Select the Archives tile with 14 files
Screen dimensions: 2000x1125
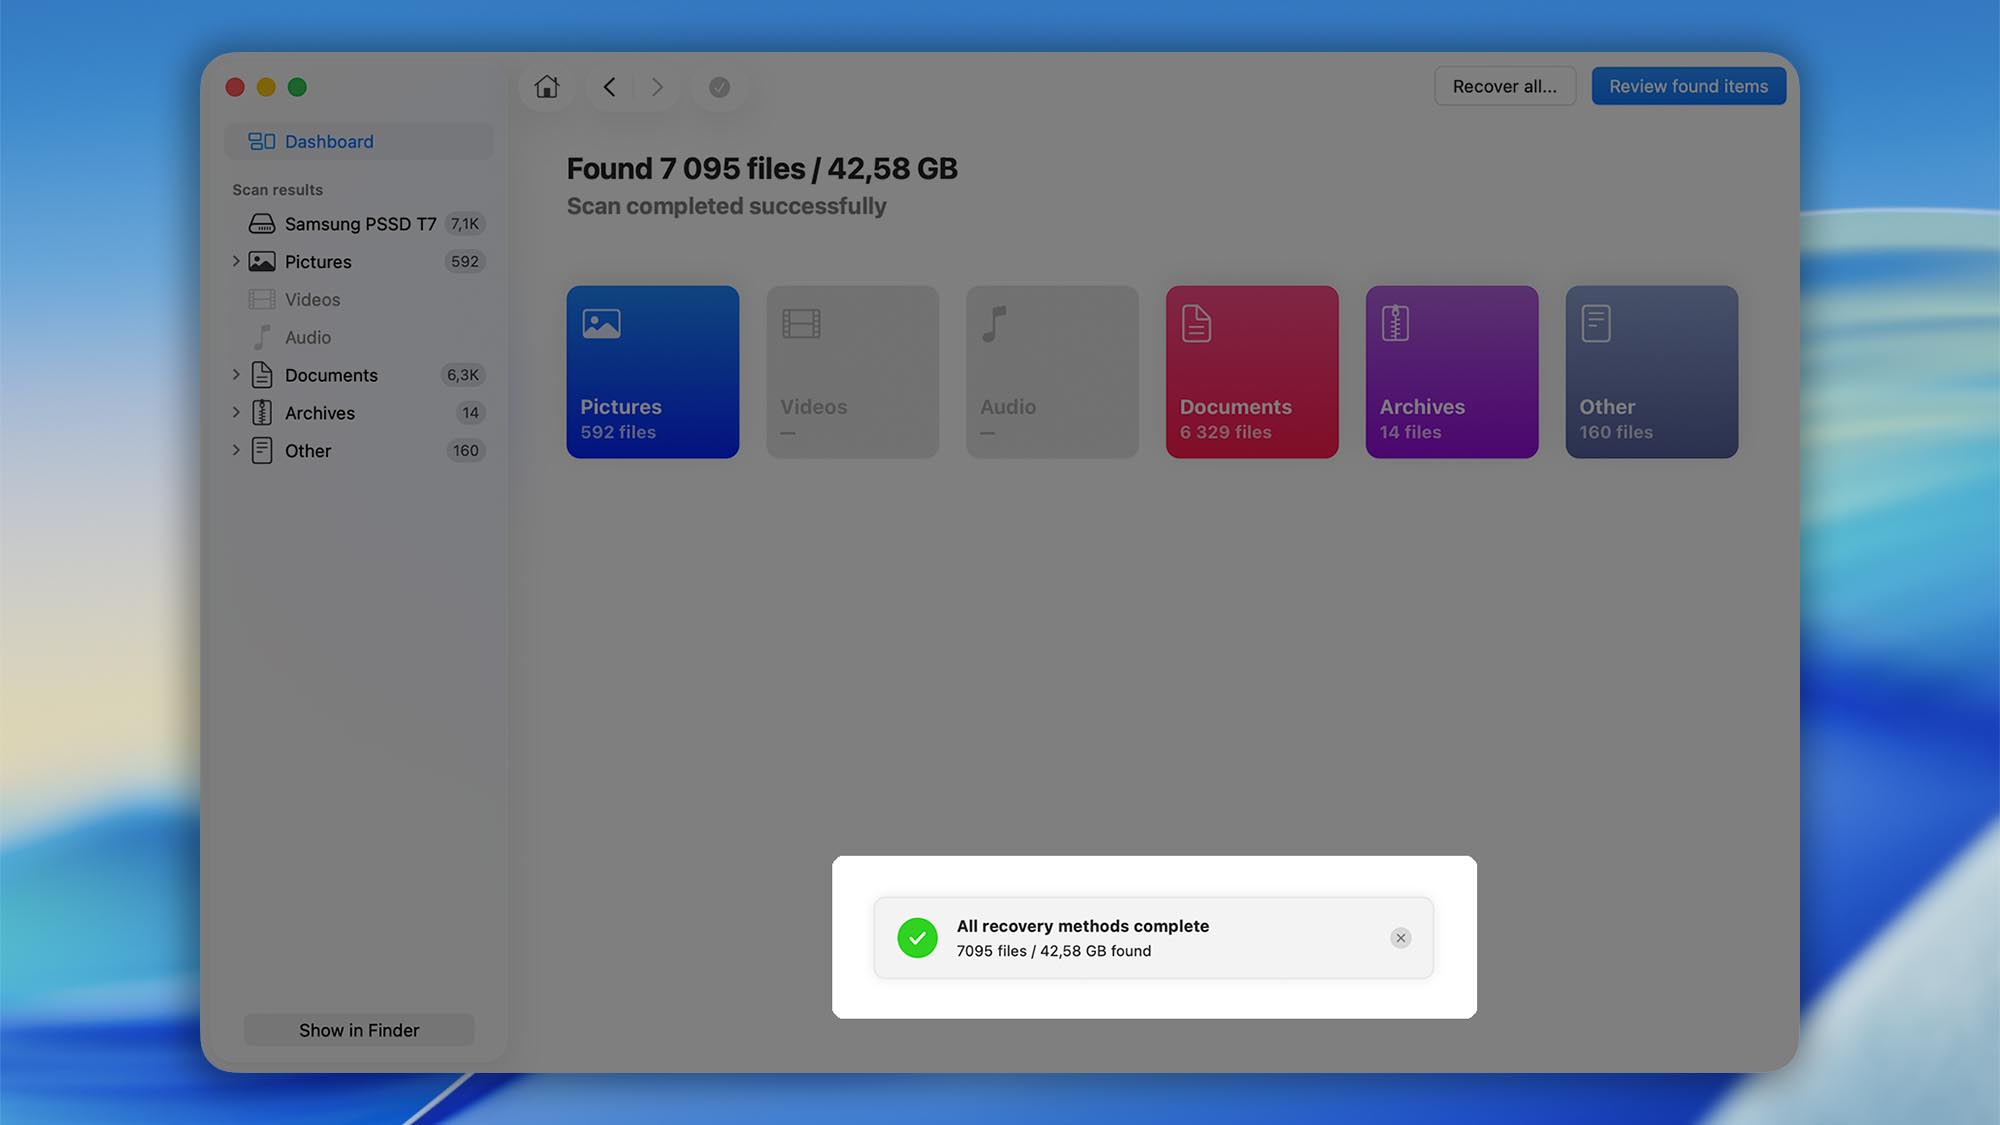(x=1451, y=372)
